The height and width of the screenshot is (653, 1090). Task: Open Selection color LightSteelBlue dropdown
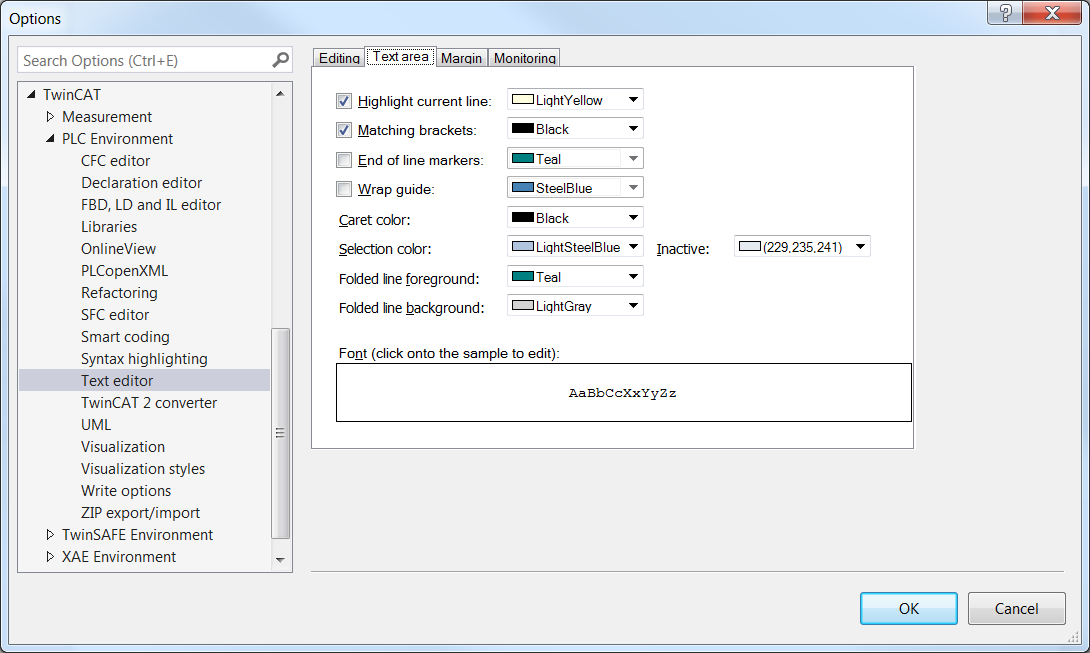click(x=575, y=247)
